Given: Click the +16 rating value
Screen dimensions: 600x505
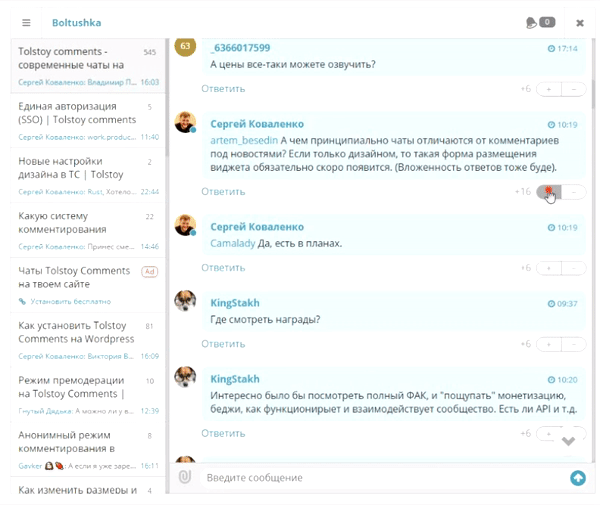Looking at the screenshot, I should [x=523, y=191].
